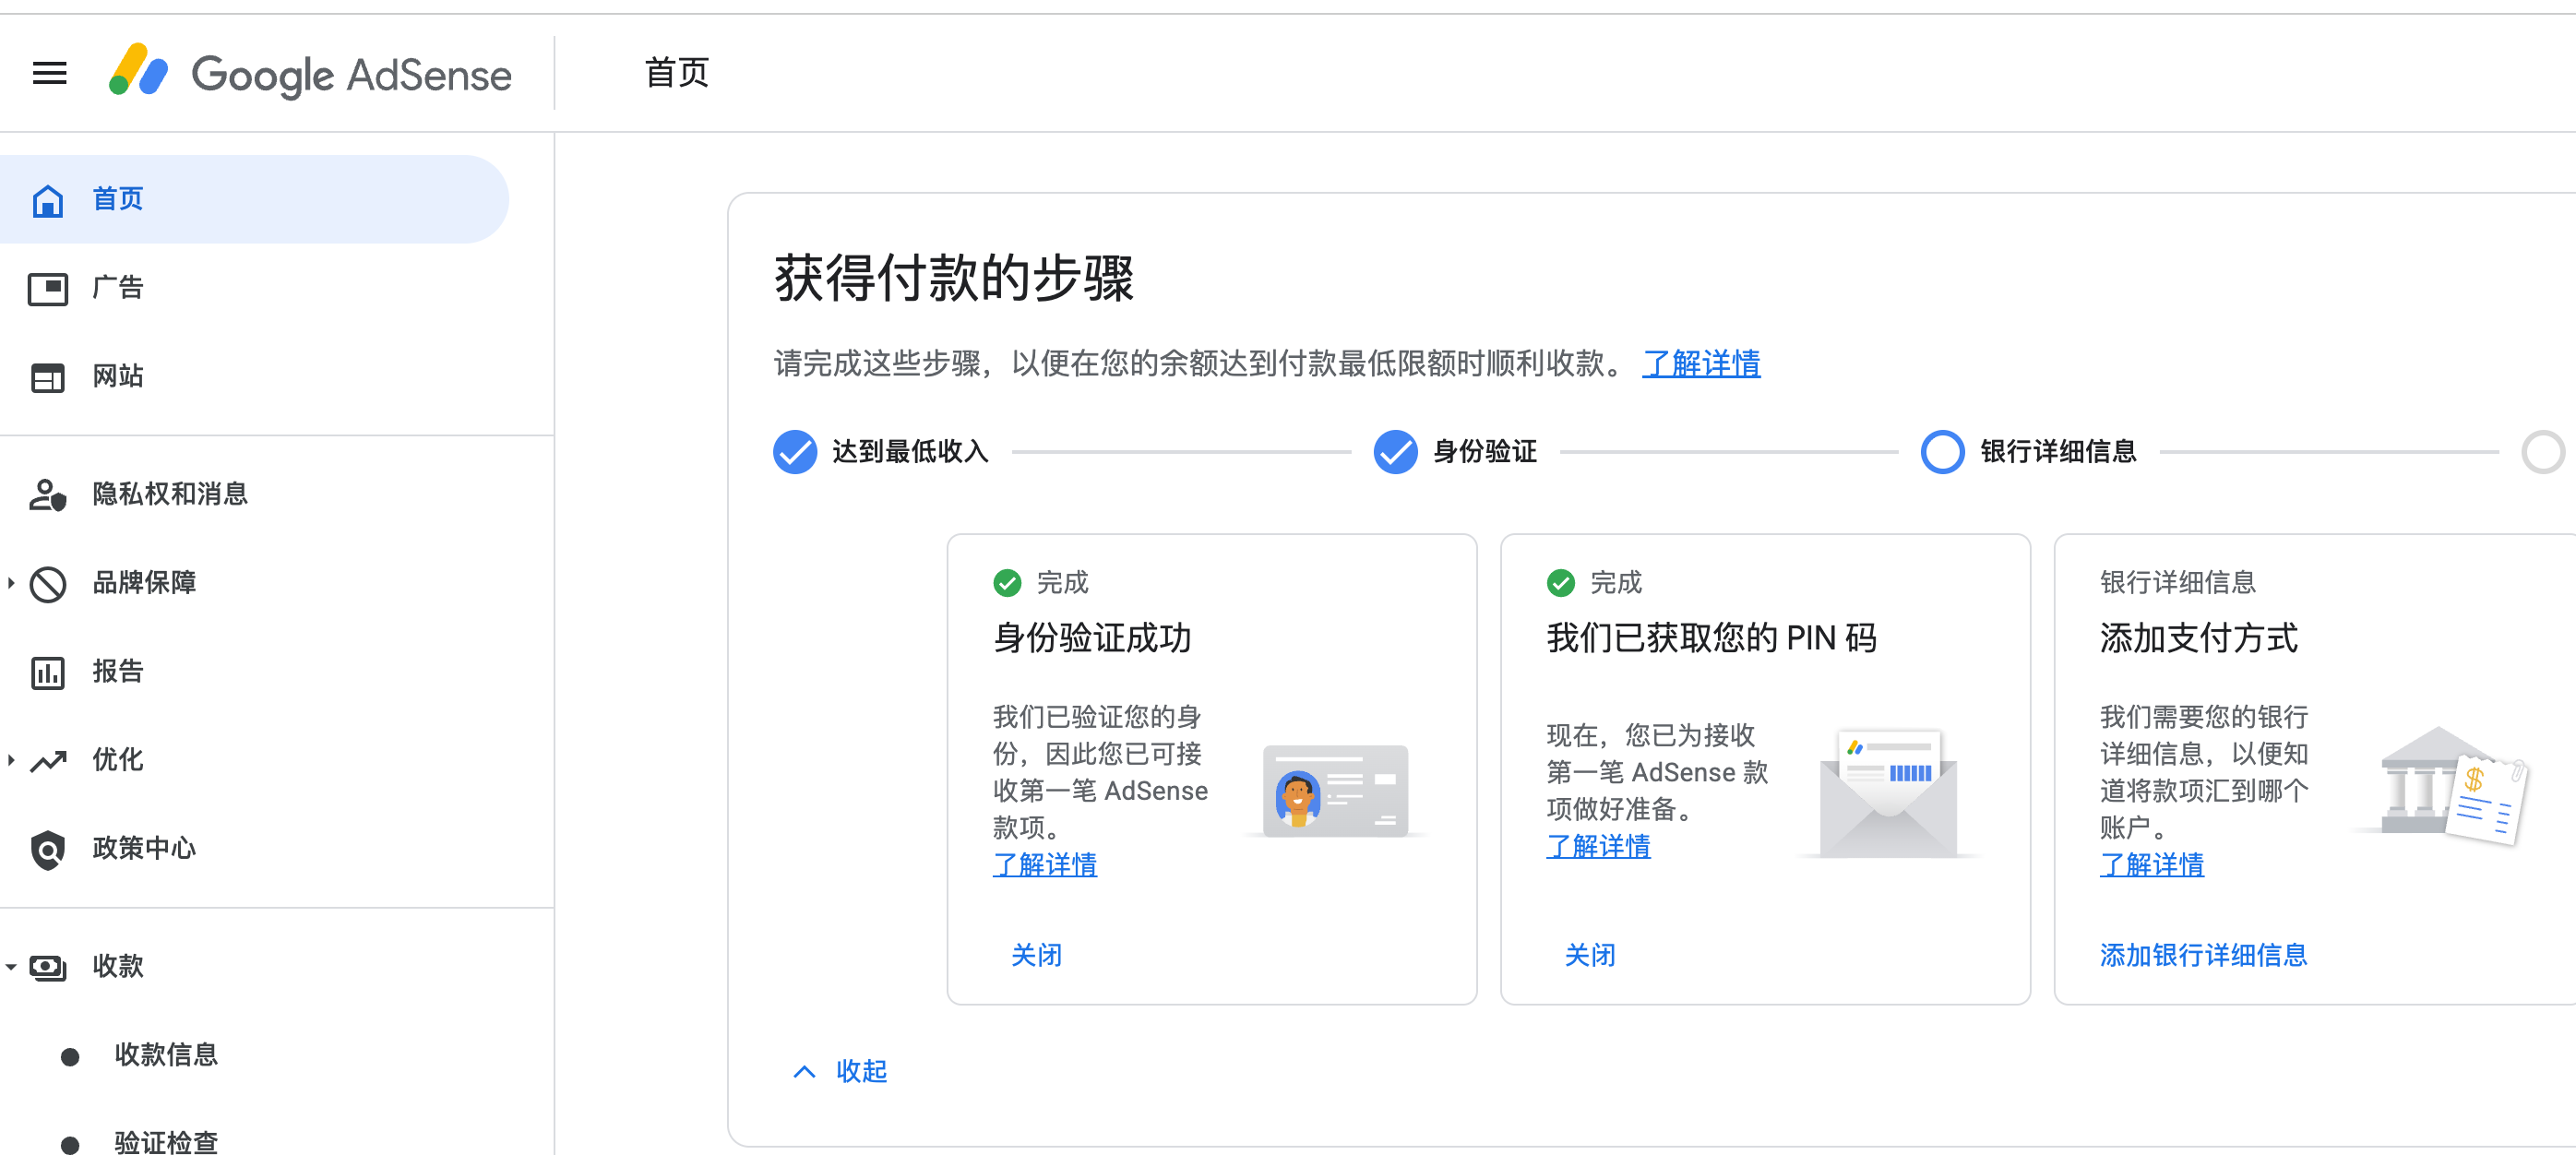Click the 首页 home icon in sidebar
Viewport: 2576px width, 1155px height.
pyautogui.click(x=48, y=200)
